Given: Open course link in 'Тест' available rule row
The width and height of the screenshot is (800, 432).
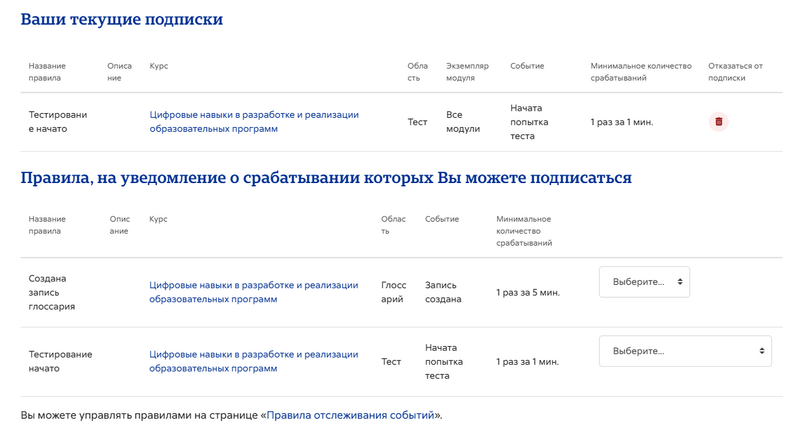Looking at the screenshot, I should pyautogui.click(x=254, y=362).
